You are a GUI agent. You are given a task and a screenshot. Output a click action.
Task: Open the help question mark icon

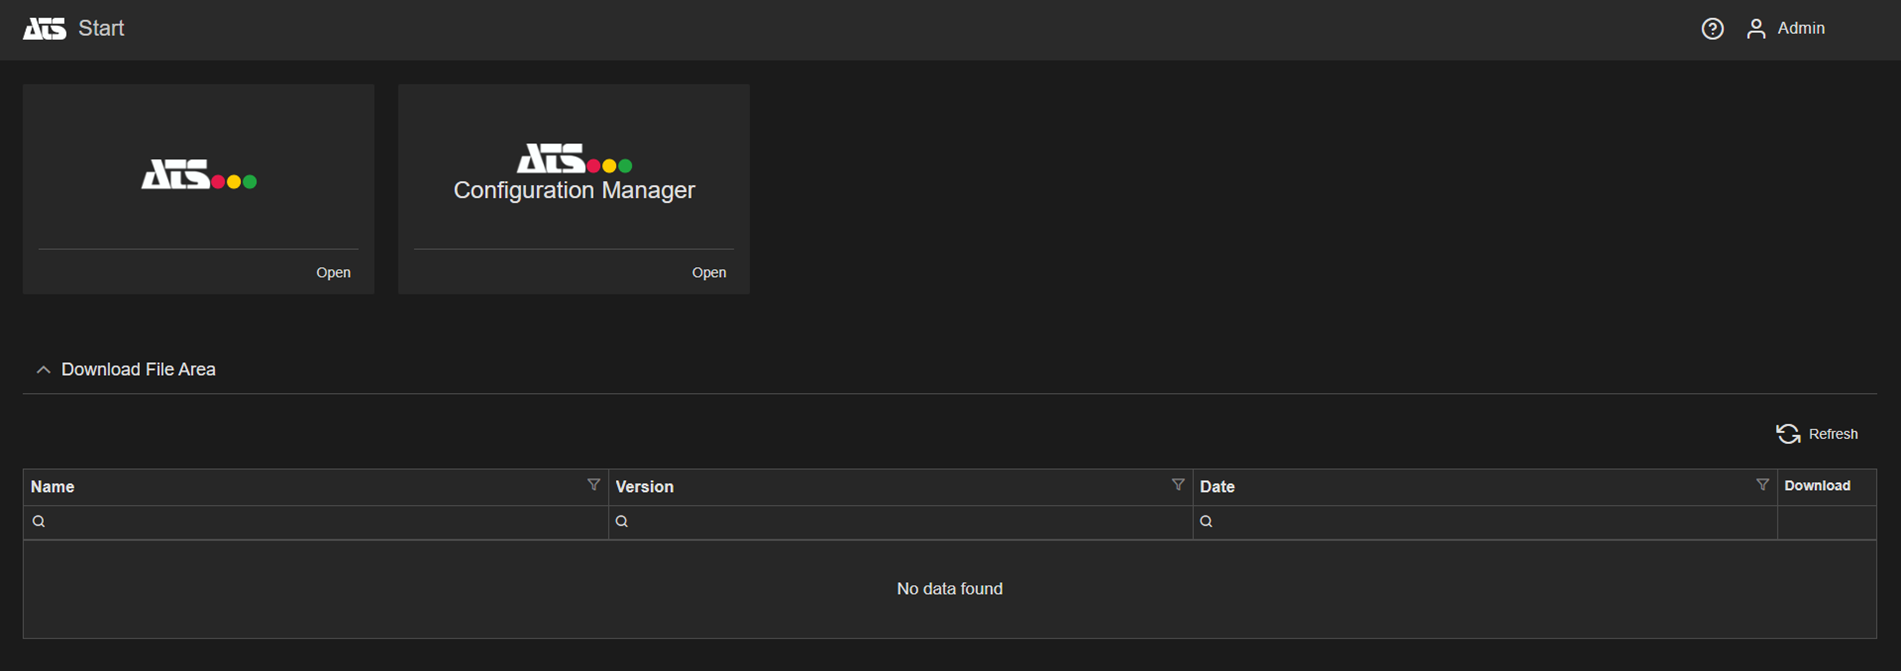[x=1712, y=29]
